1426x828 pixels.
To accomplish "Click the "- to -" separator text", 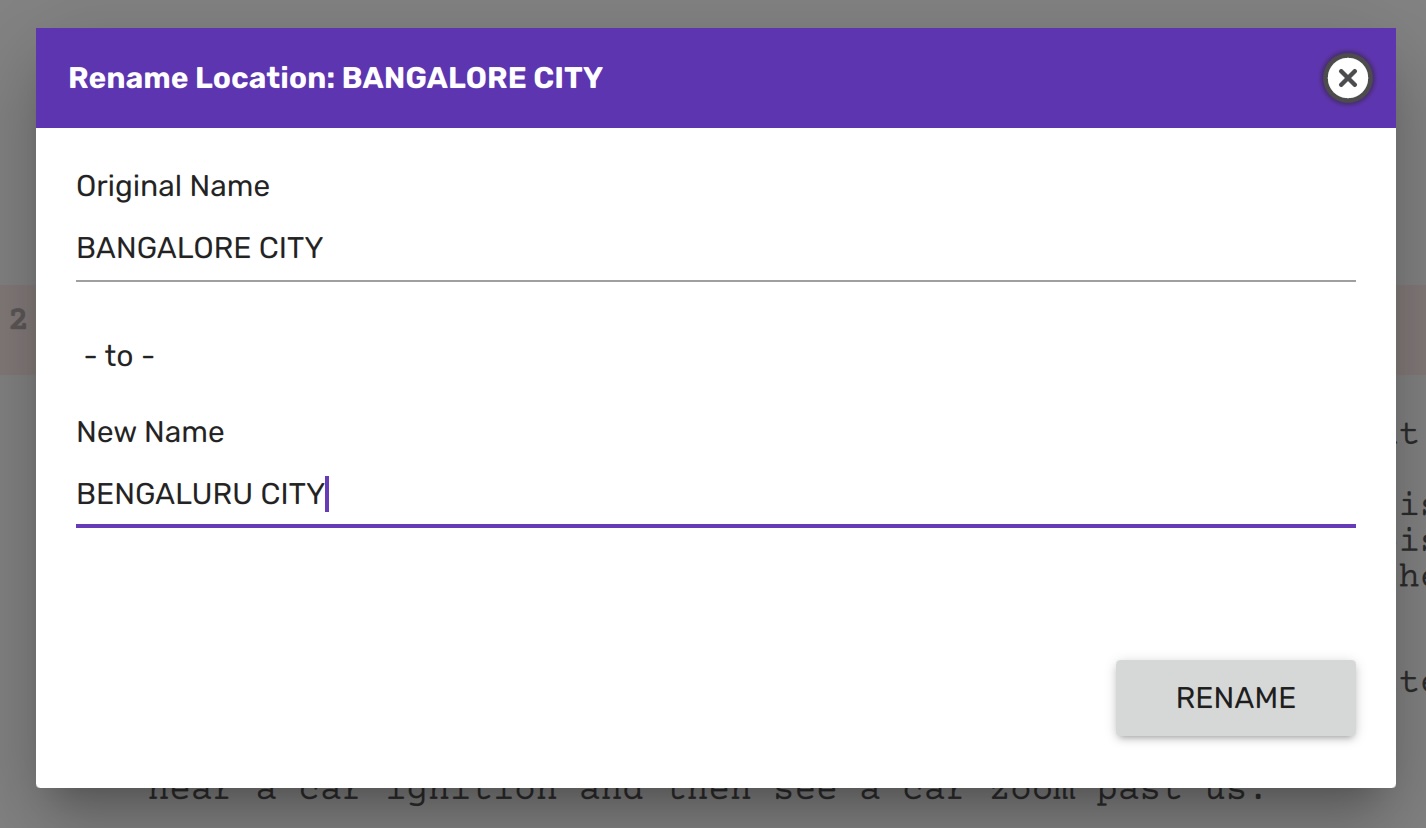I will 119,356.
